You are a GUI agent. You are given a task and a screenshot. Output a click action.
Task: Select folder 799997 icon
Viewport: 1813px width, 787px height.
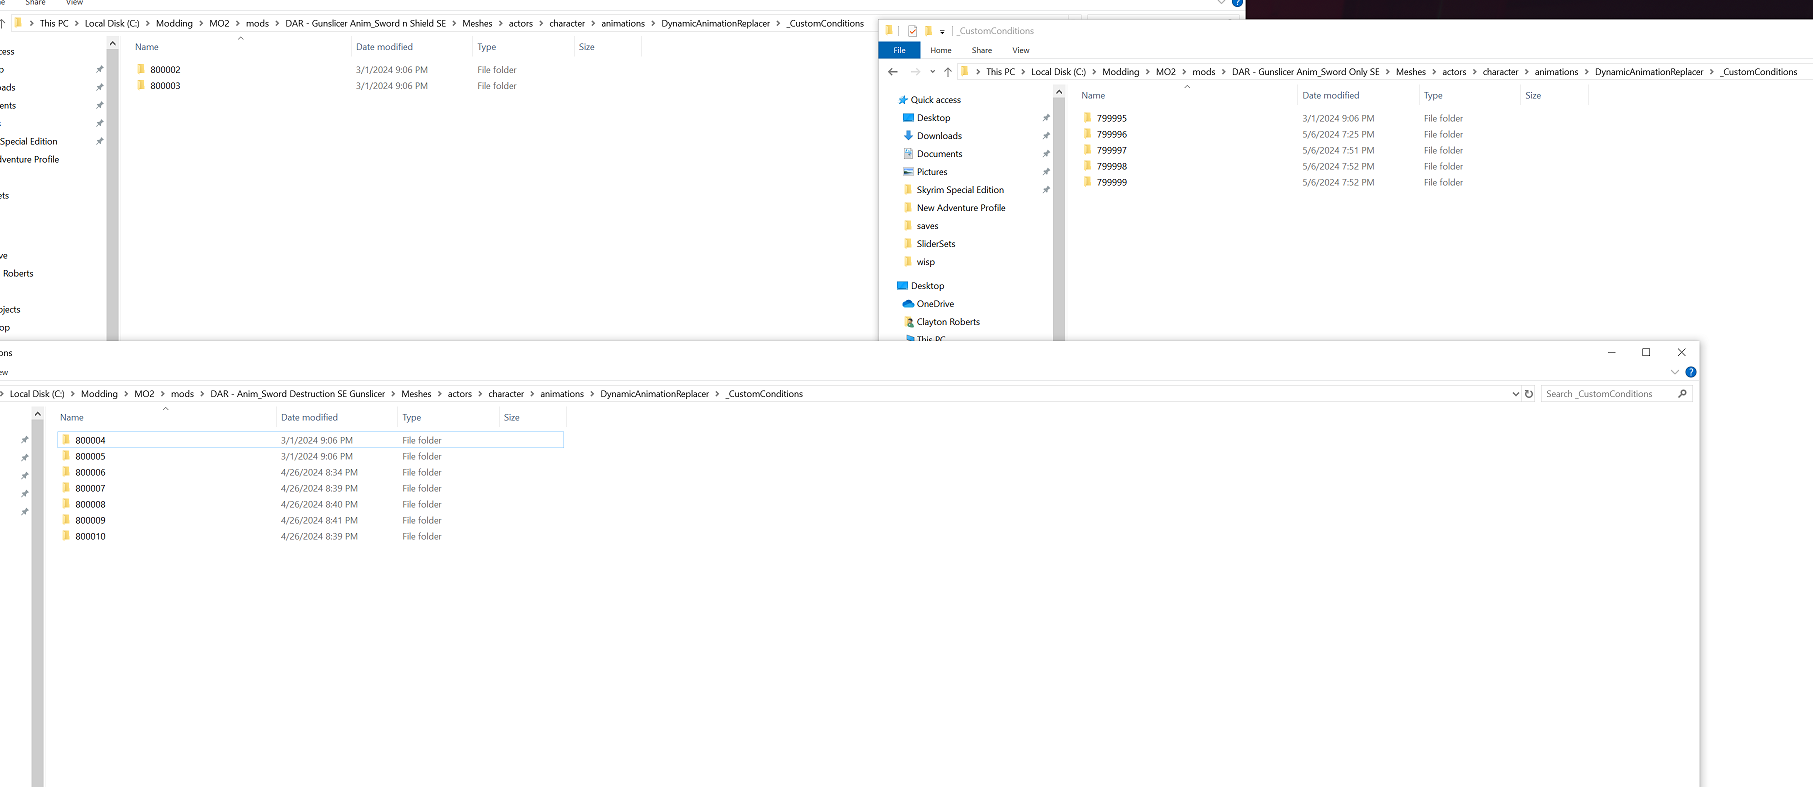pyautogui.click(x=1087, y=150)
